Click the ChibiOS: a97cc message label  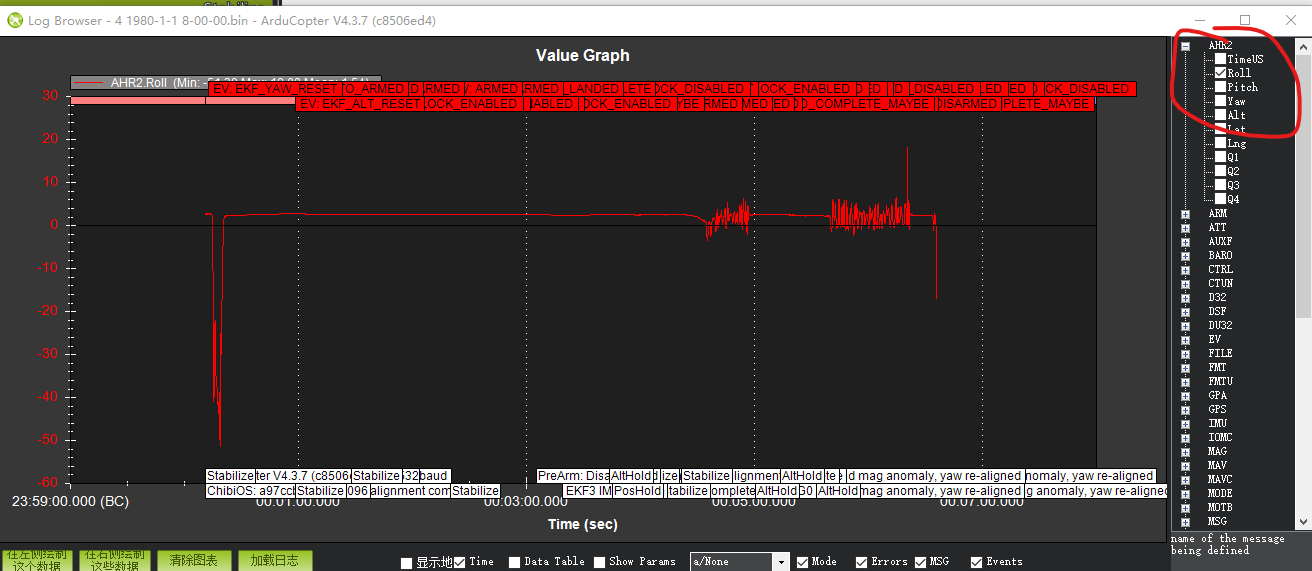pos(250,491)
